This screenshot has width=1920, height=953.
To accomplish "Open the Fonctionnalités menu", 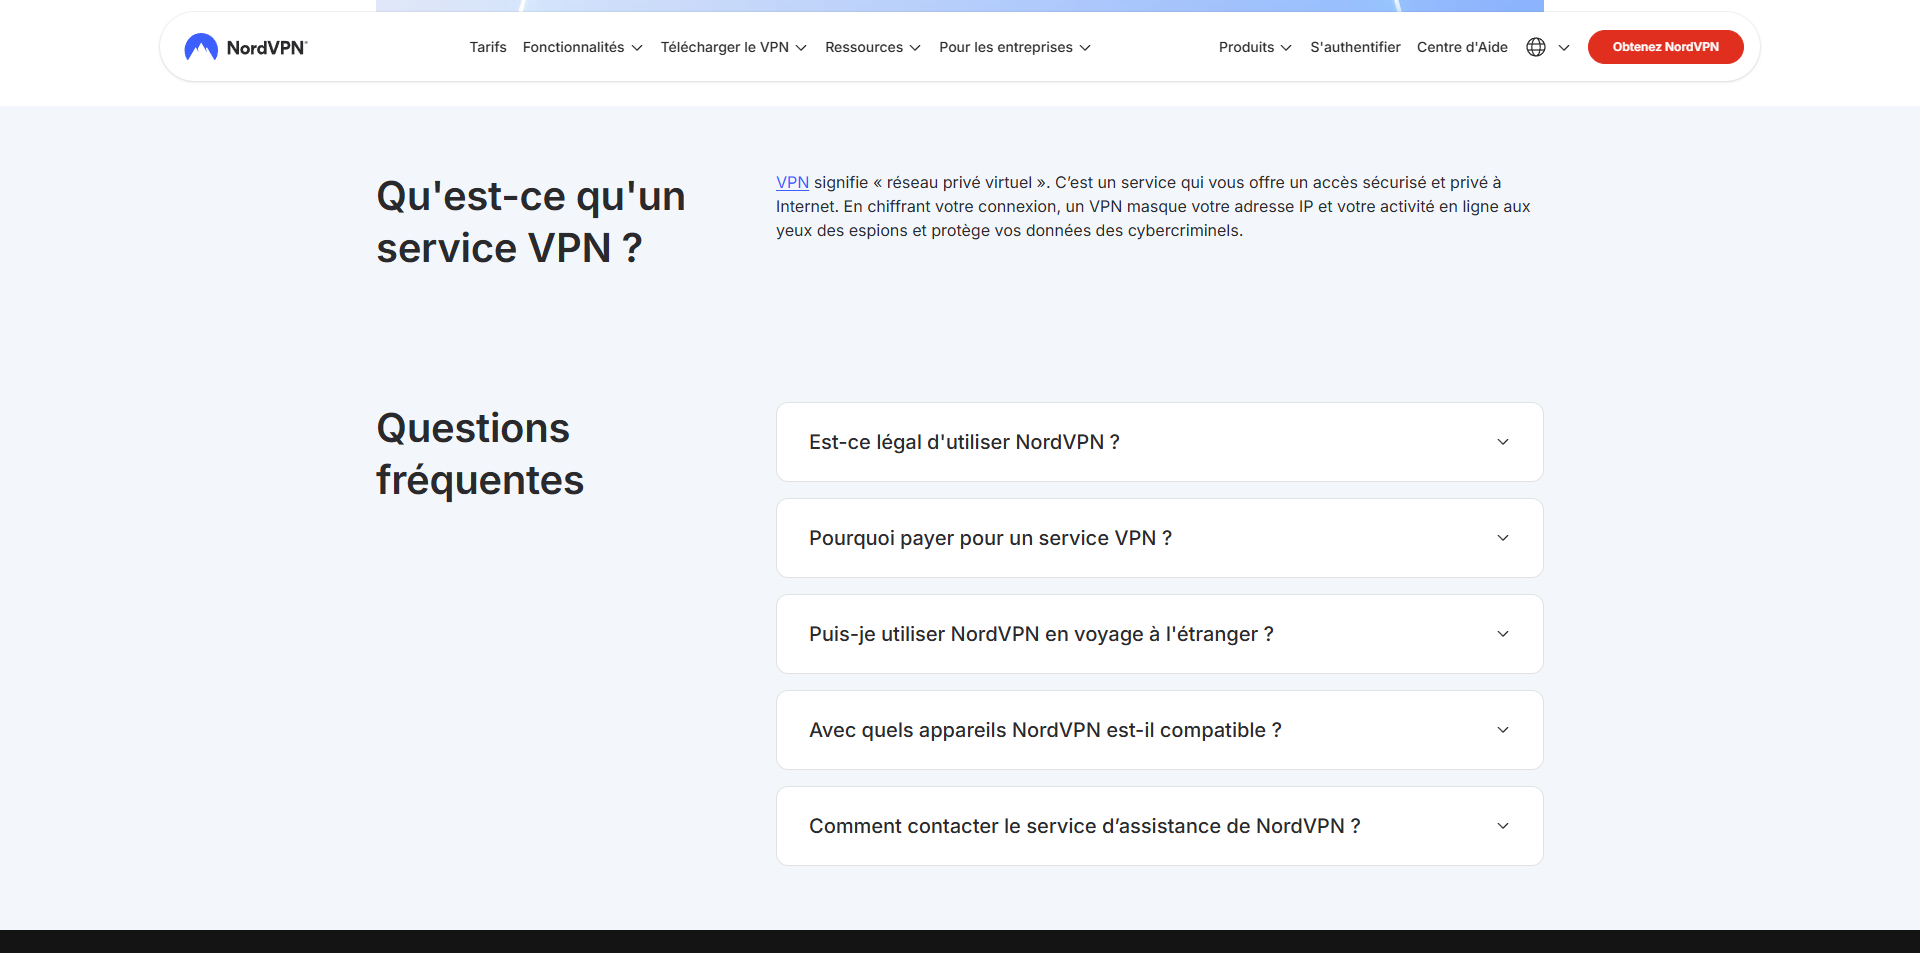I will pos(582,47).
